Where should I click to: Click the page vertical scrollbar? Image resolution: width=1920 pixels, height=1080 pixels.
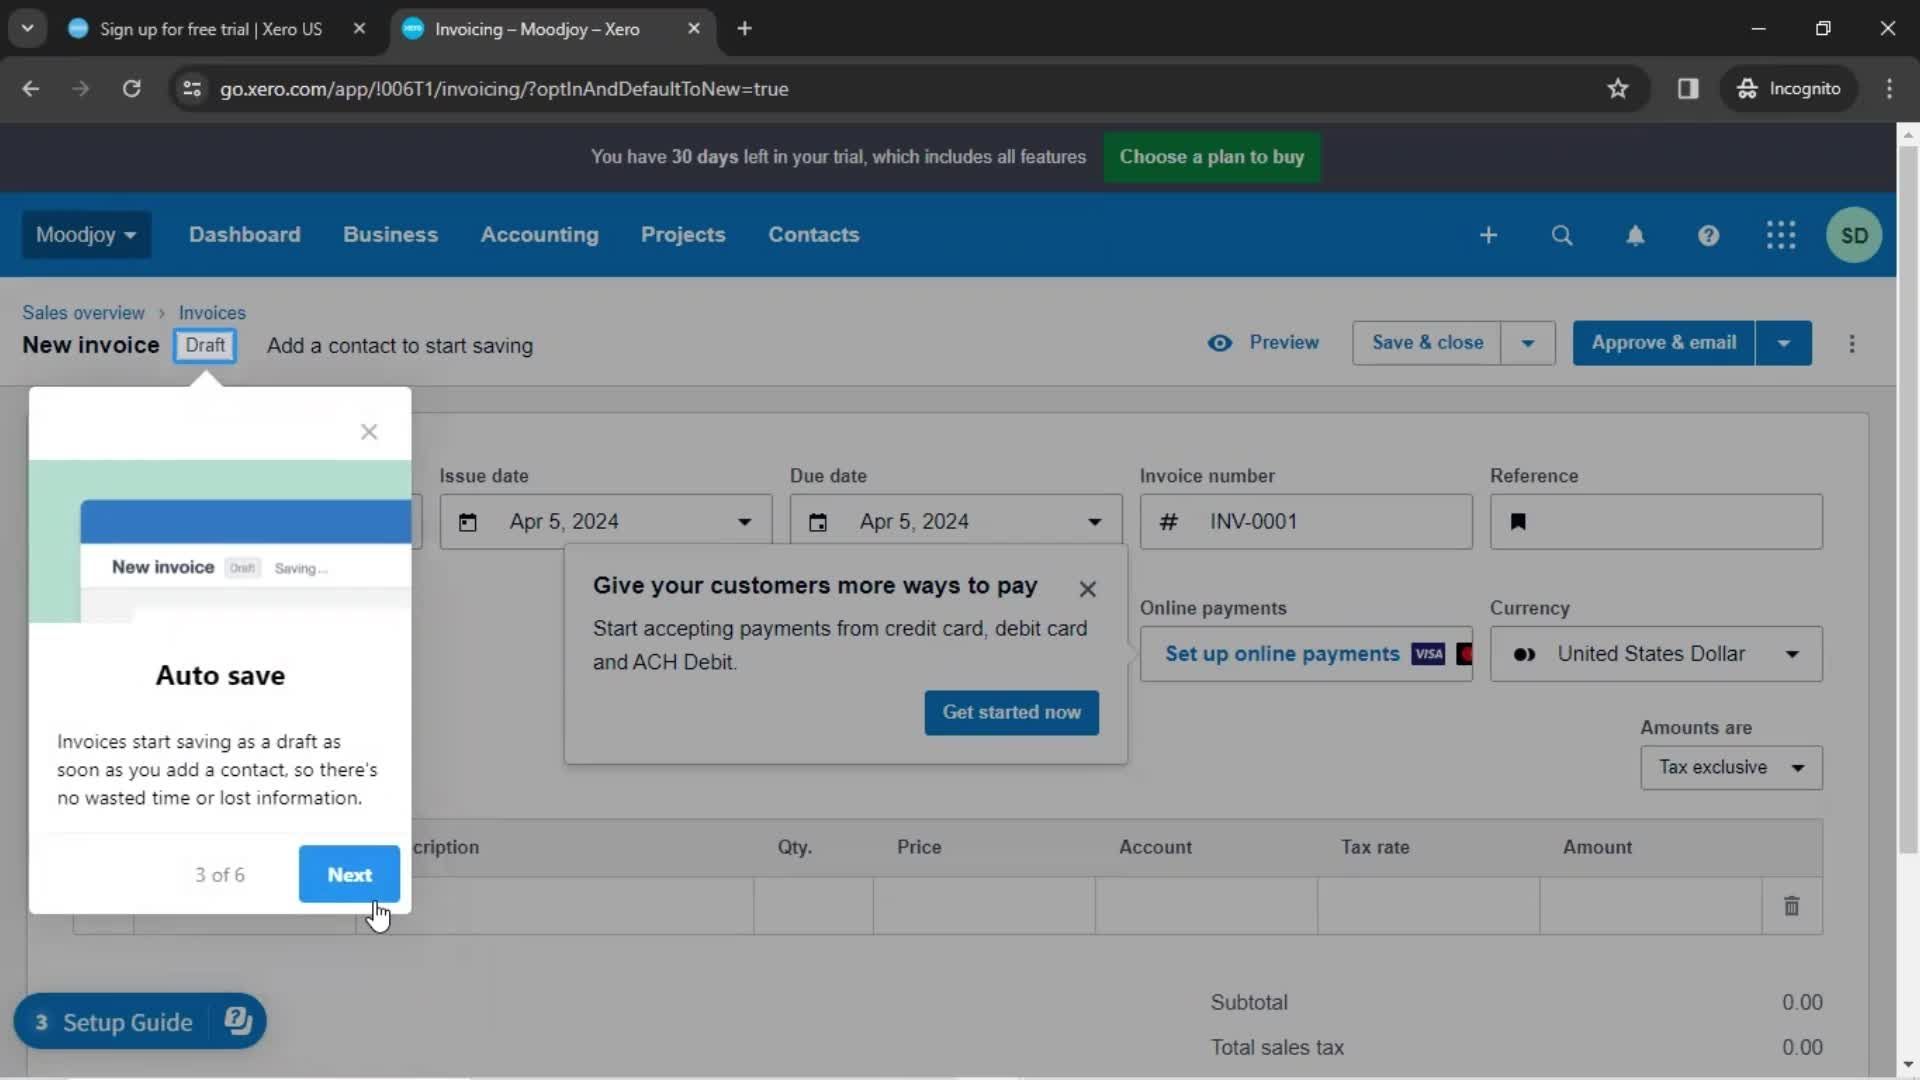click(1907, 500)
